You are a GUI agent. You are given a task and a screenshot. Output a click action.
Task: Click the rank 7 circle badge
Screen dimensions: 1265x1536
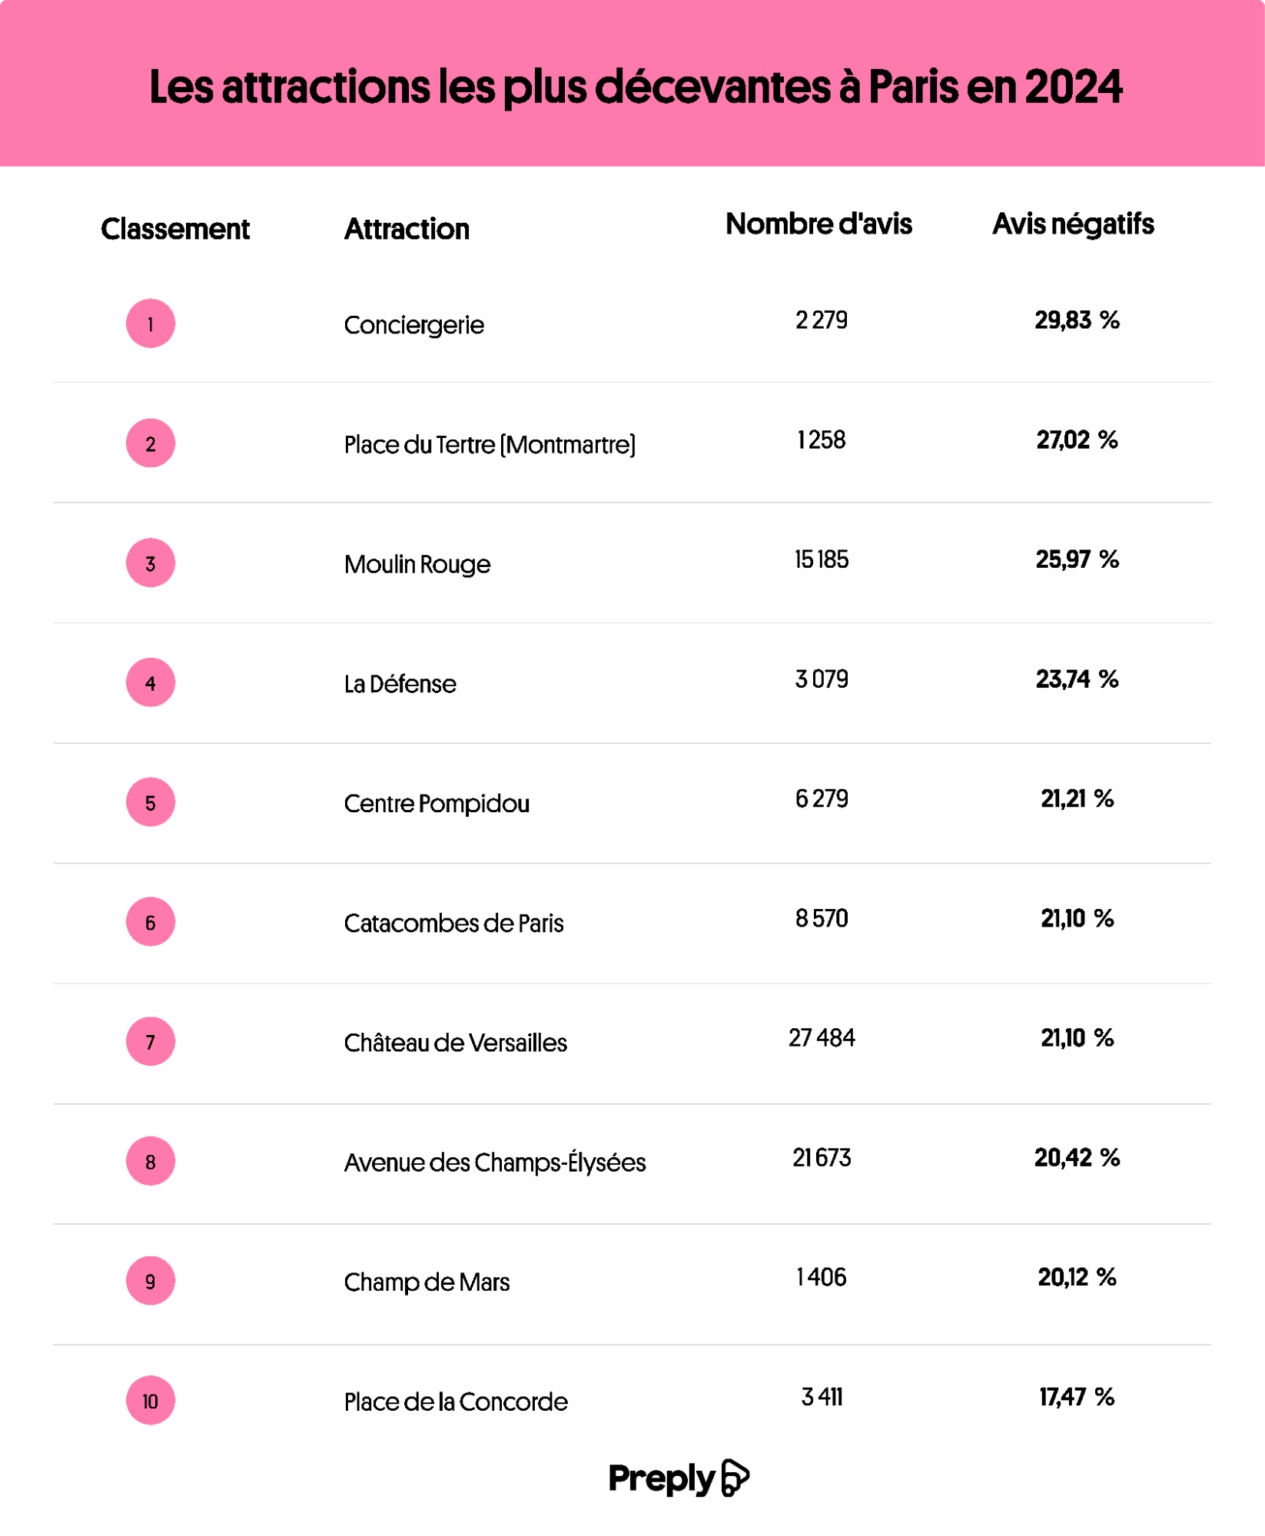pyautogui.click(x=151, y=1042)
